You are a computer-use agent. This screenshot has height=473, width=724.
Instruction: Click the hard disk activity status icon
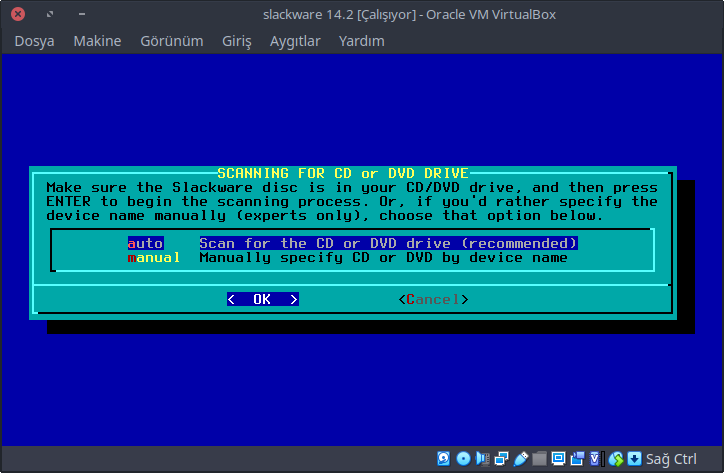pos(444,459)
